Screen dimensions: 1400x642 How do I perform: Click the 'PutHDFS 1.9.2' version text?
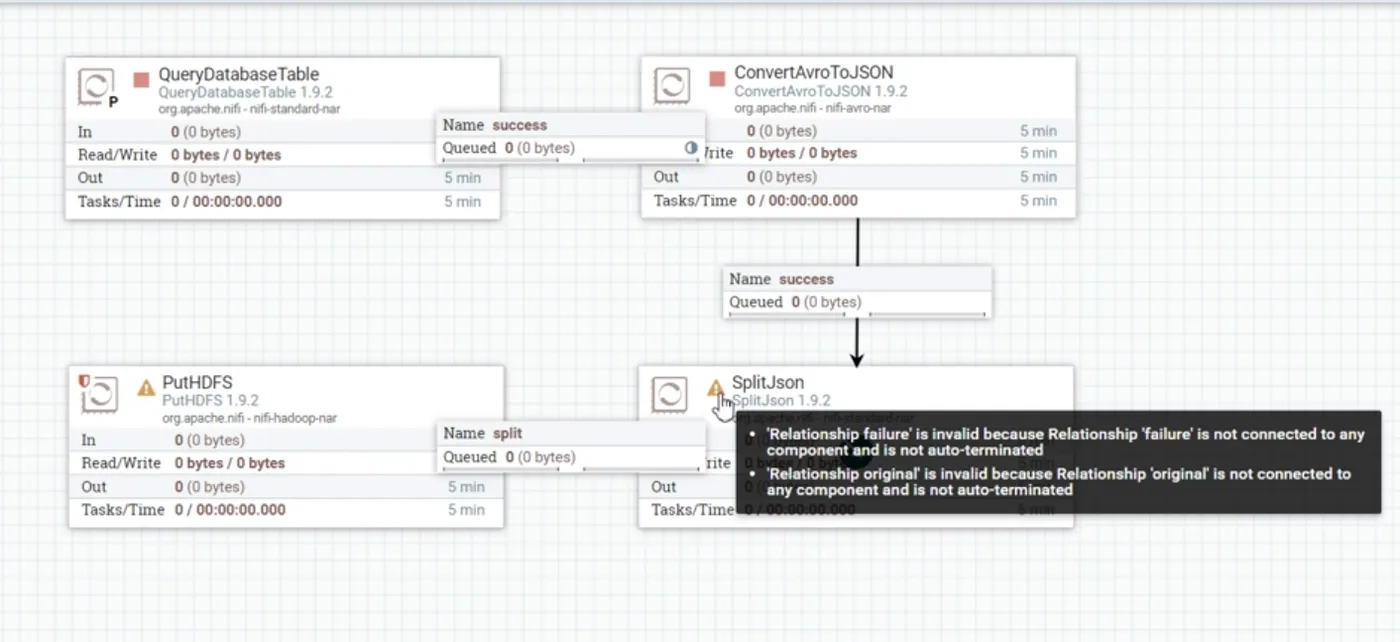tap(210, 401)
